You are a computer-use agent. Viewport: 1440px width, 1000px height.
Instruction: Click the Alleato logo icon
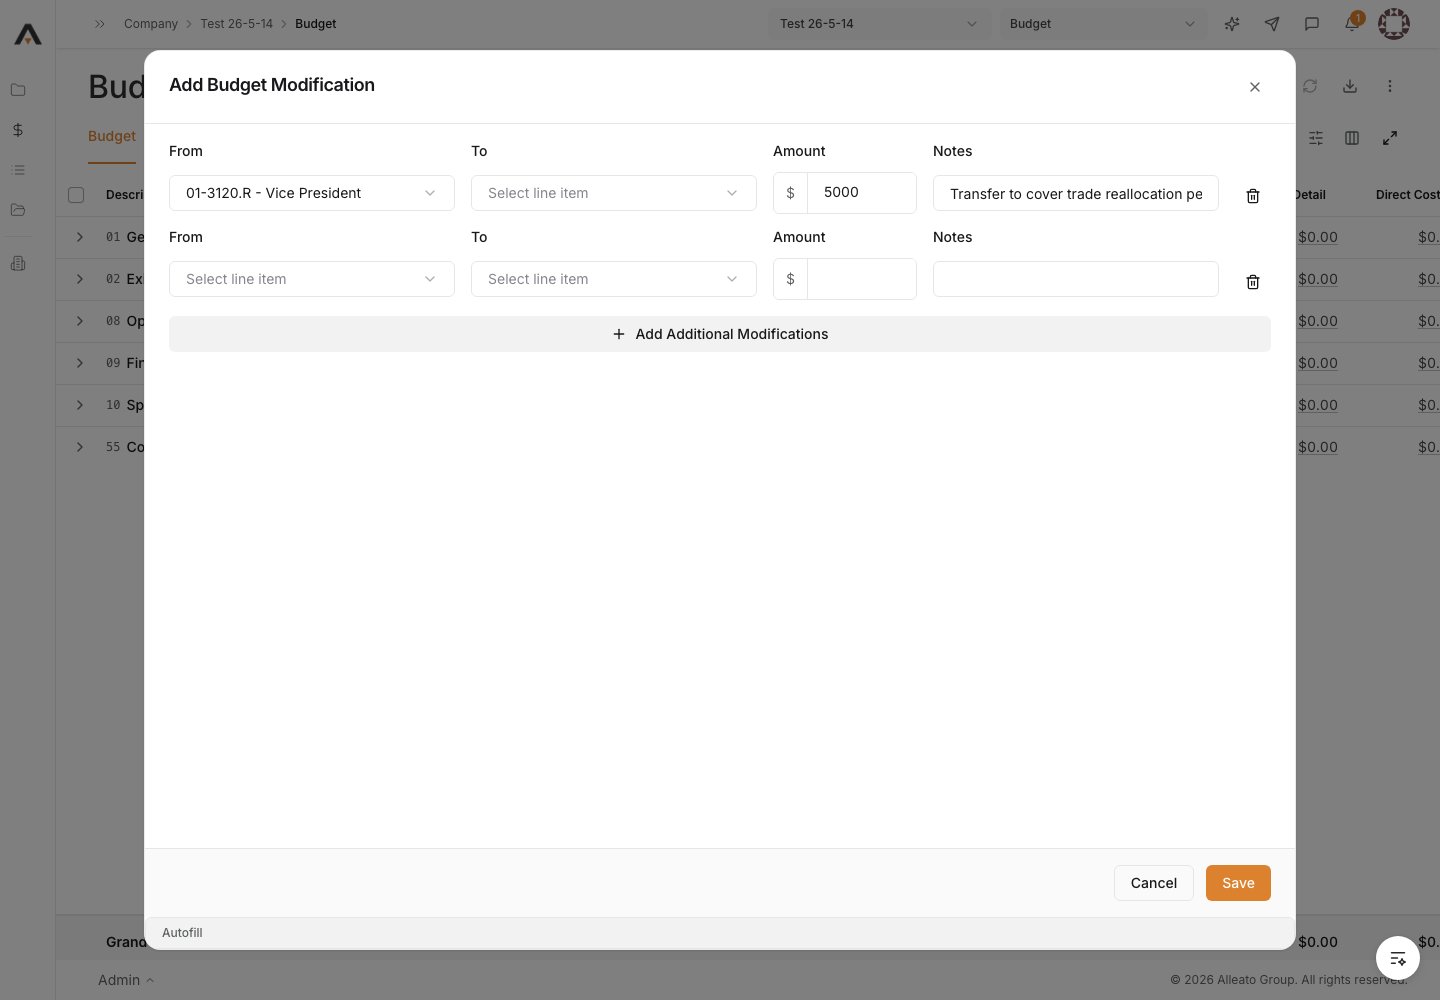pyautogui.click(x=28, y=34)
